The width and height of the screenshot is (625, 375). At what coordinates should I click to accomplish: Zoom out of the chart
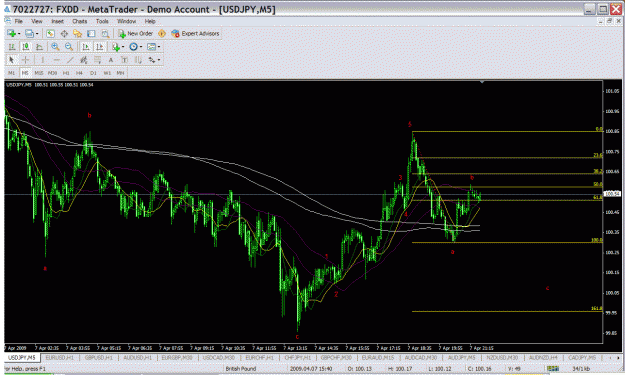tap(69, 47)
